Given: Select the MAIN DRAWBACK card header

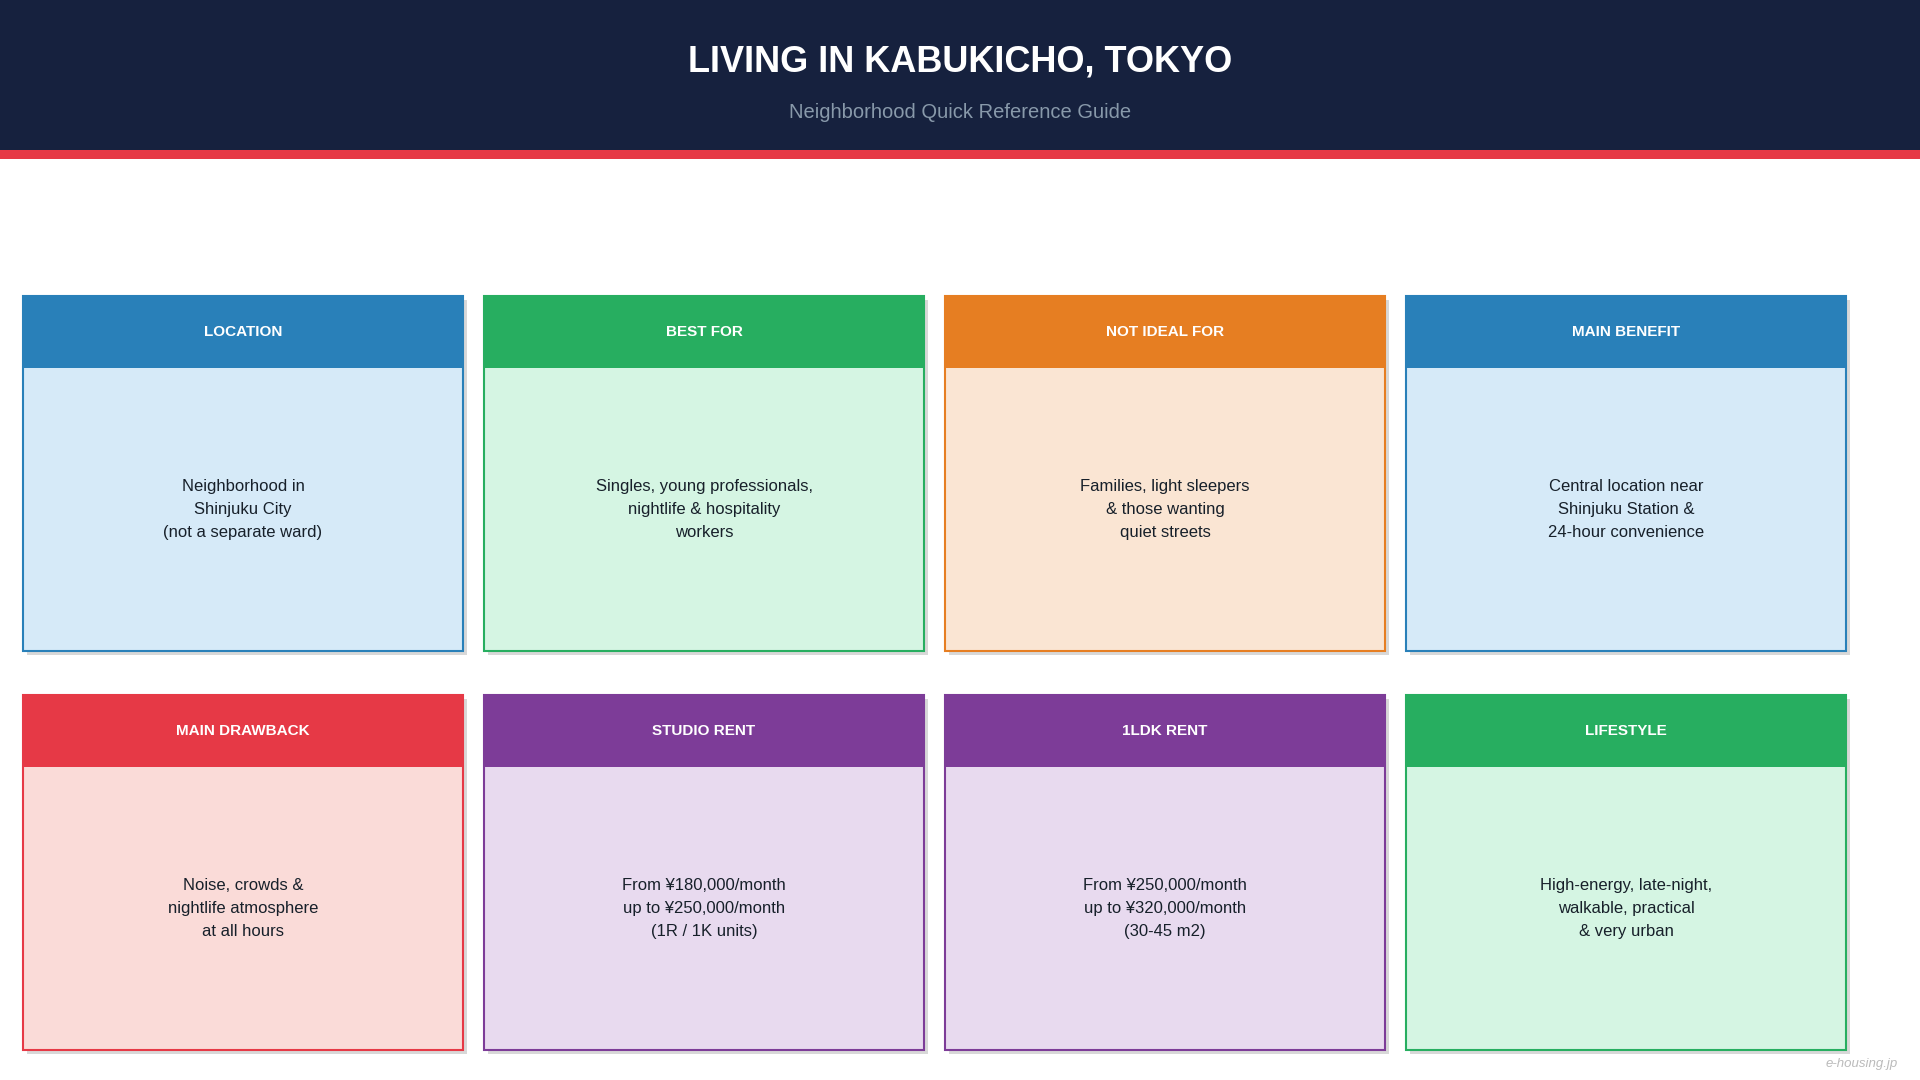Looking at the screenshot, I should click(243, 730).
